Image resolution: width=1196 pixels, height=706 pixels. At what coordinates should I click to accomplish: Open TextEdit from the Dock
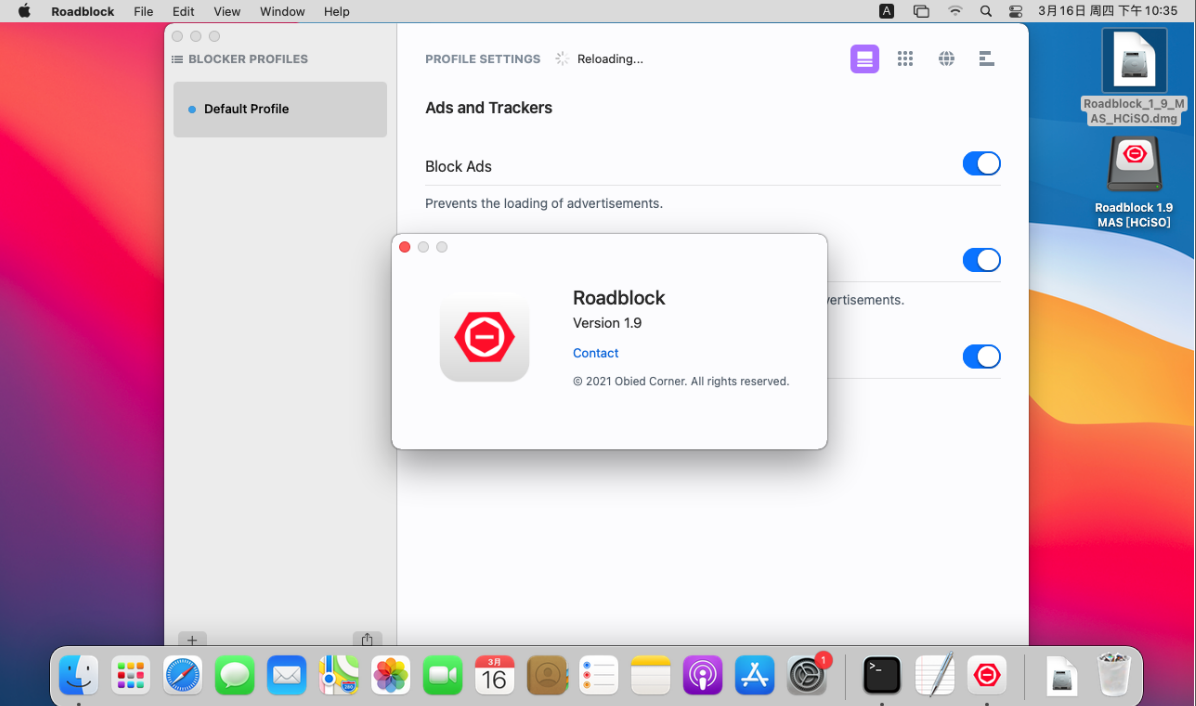(x=934, y=675)
